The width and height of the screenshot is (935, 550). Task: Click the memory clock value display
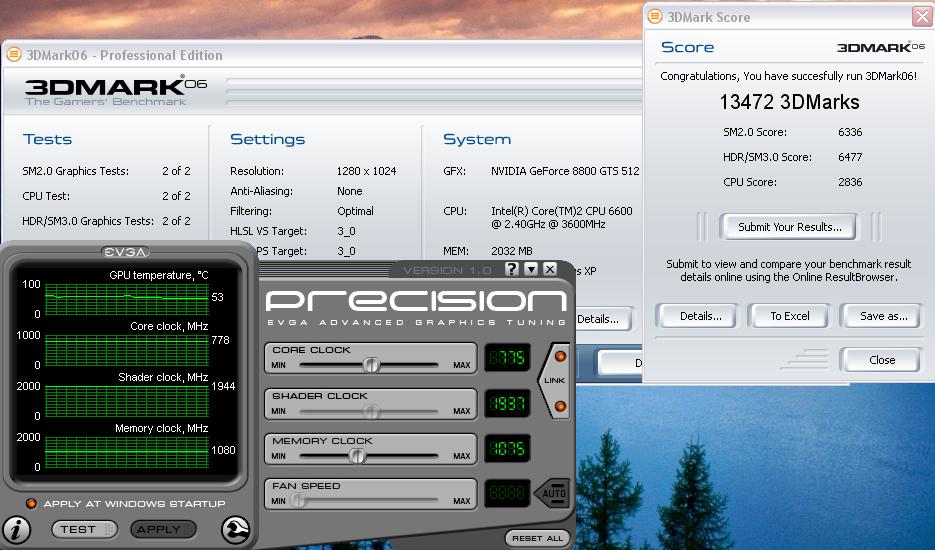(507, 448)
